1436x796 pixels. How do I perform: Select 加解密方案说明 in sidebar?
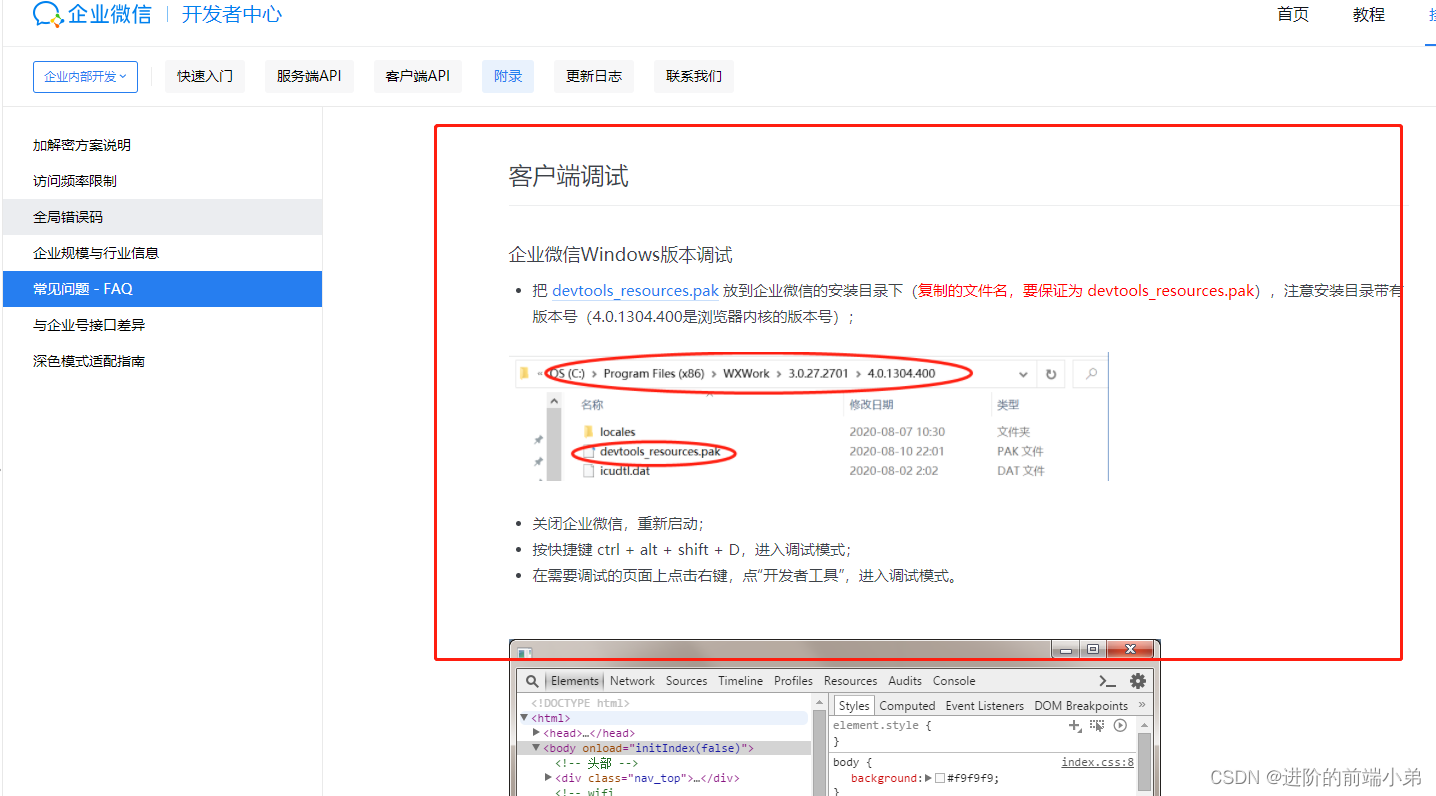162,145
